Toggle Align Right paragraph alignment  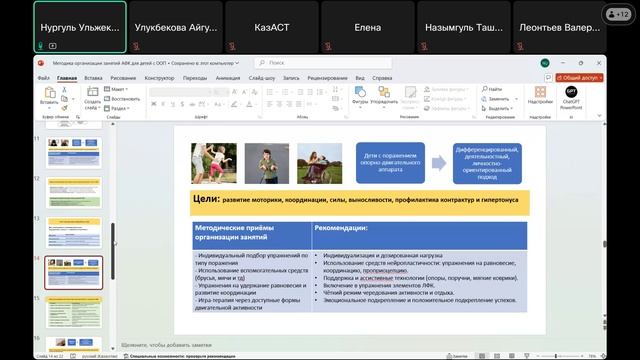point(289,104)
